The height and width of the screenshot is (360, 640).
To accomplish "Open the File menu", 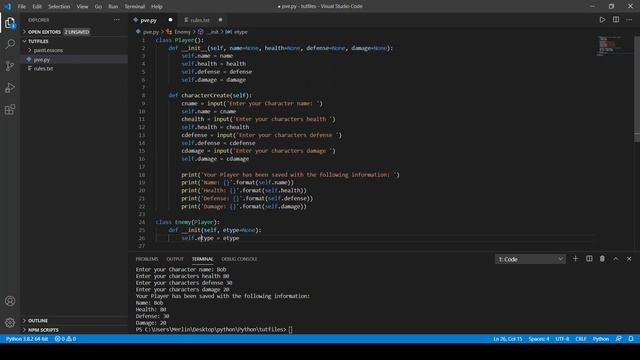I will click(x=22, y=7).
